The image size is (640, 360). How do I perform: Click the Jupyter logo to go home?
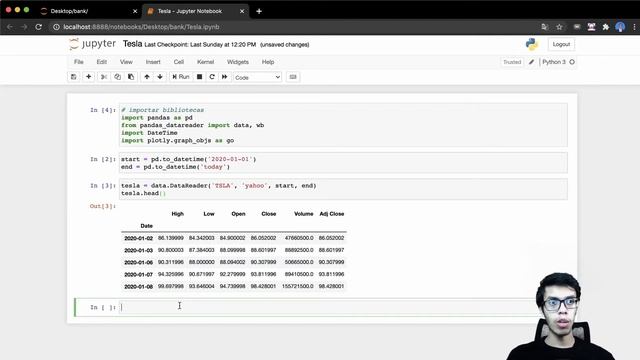(92, 44)
